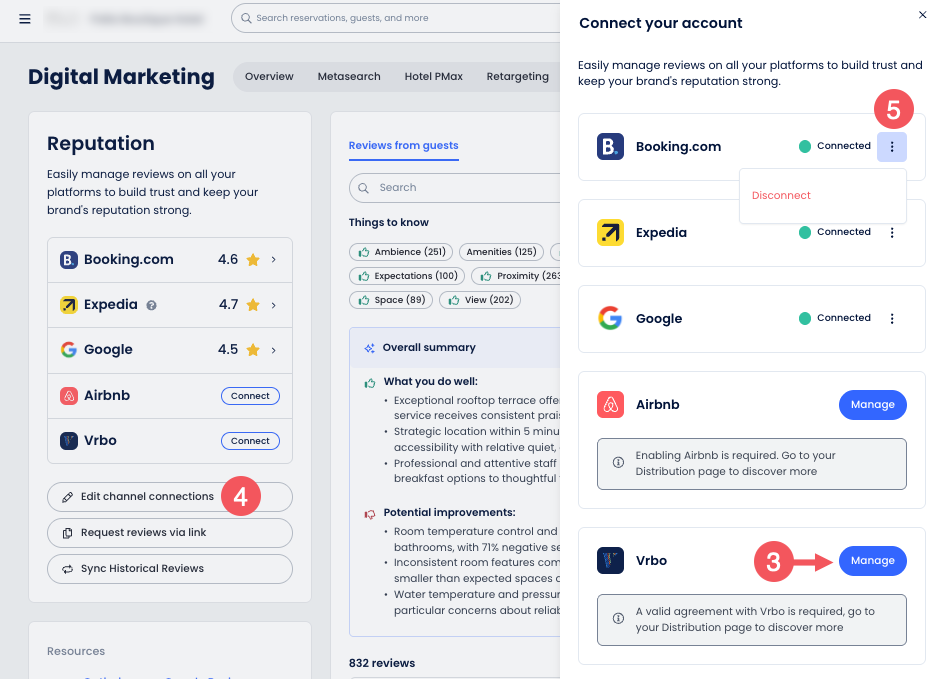
Task: Click the Booking.com three-dot options icon
Action: coord(892,147)
